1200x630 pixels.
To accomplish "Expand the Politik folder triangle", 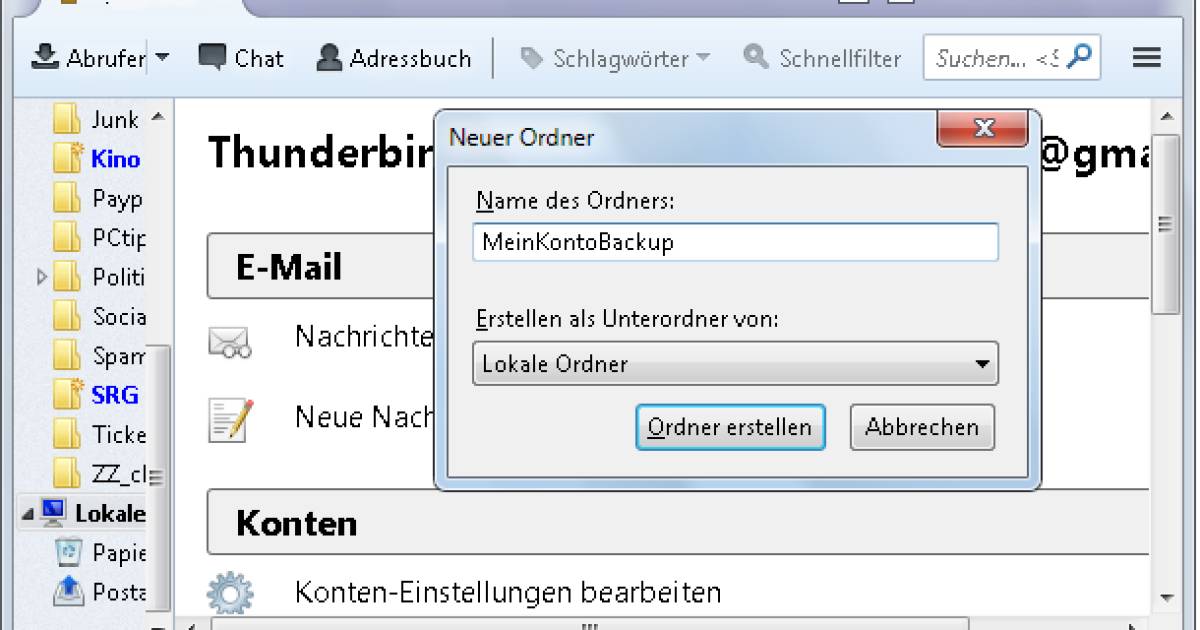I will pyautogui.click(x=41, y=276).
